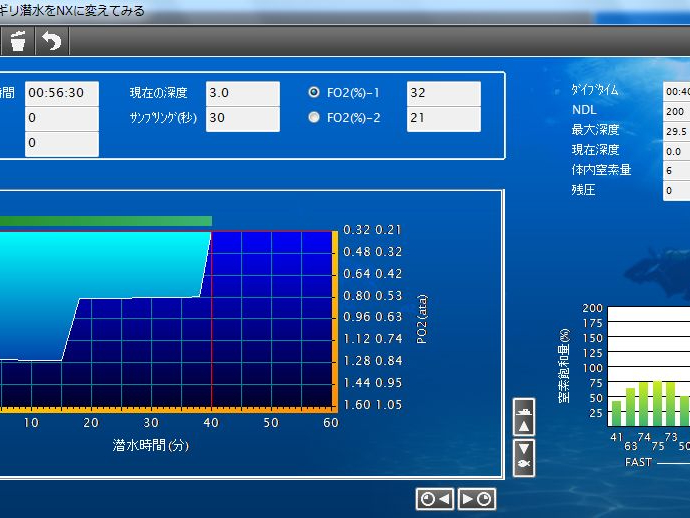Click the undo arrow toolbar icon
The width and height of the screenshot is (690, 518).
point(52,41)
